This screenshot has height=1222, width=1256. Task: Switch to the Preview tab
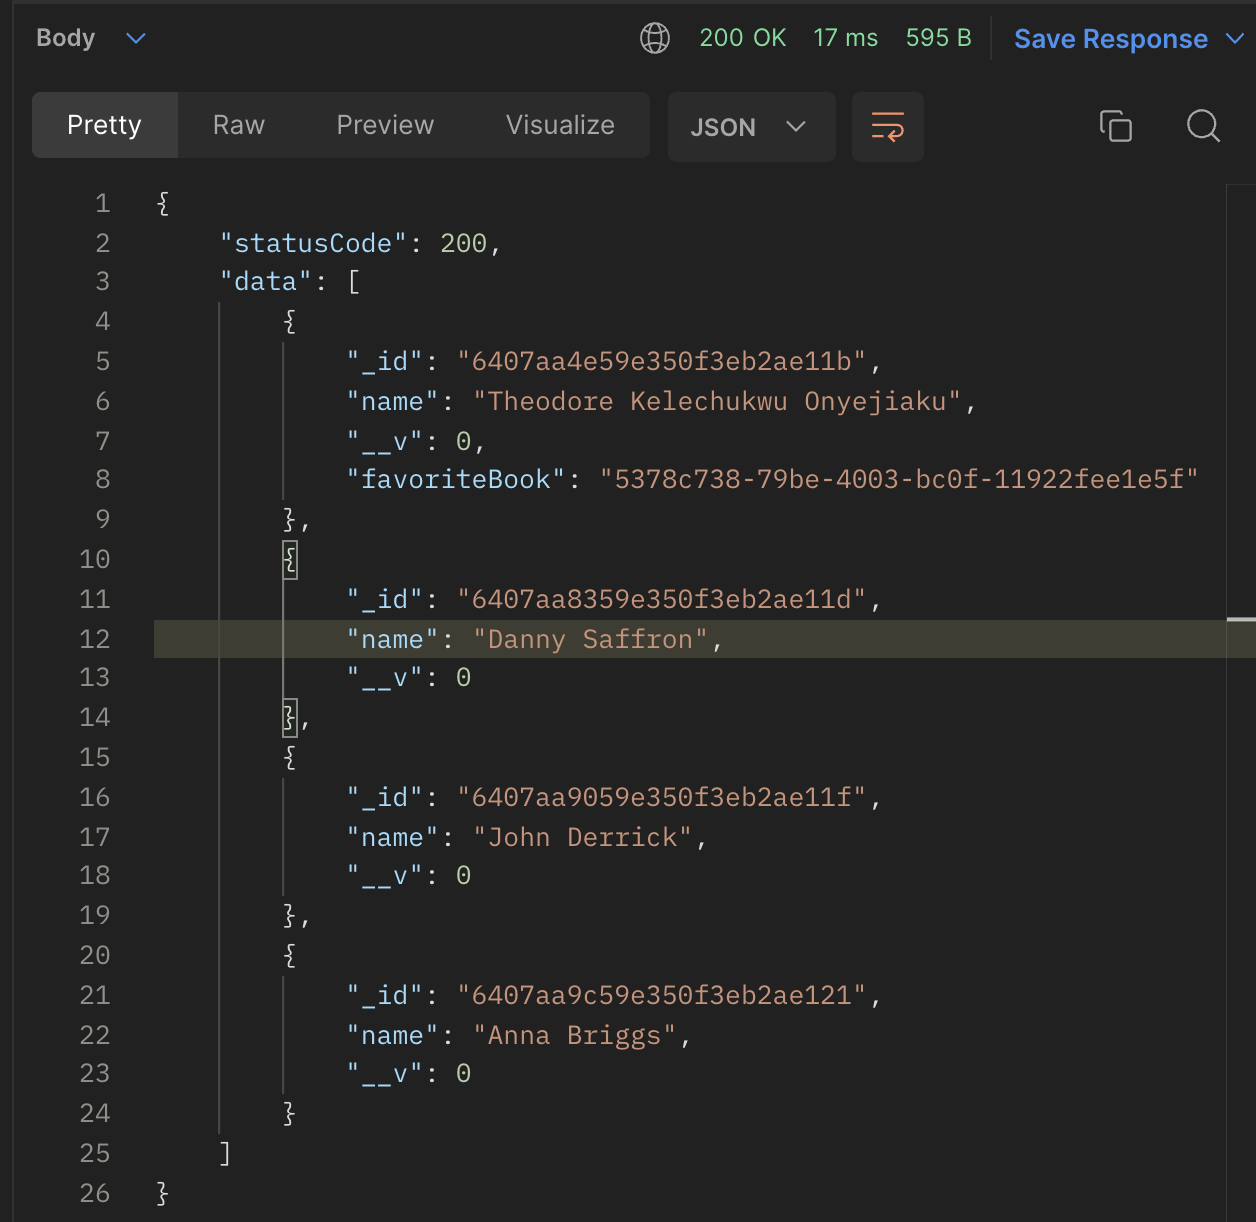[x=385, y=125]
